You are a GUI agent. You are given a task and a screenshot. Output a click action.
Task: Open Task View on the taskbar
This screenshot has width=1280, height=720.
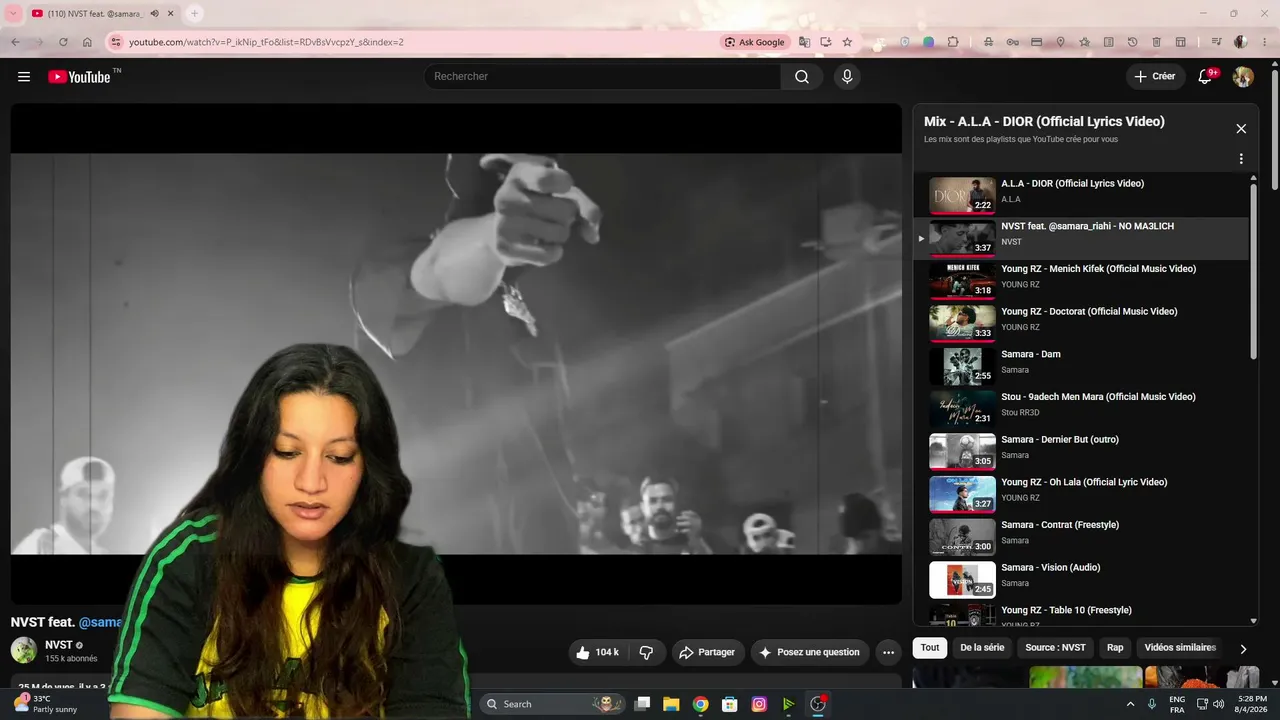pos(643,704)
